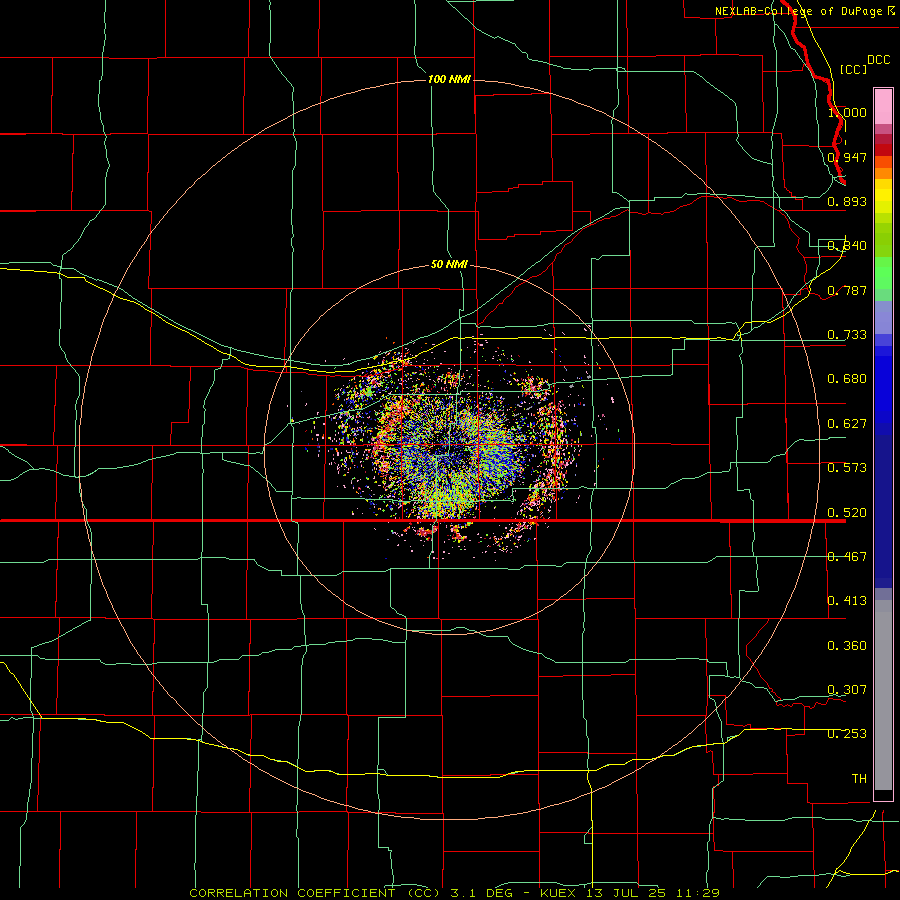Viewport: 900px width, 900px height.
Task: Click the KUEX radar site identifier
Action: [x=558, y=893]
